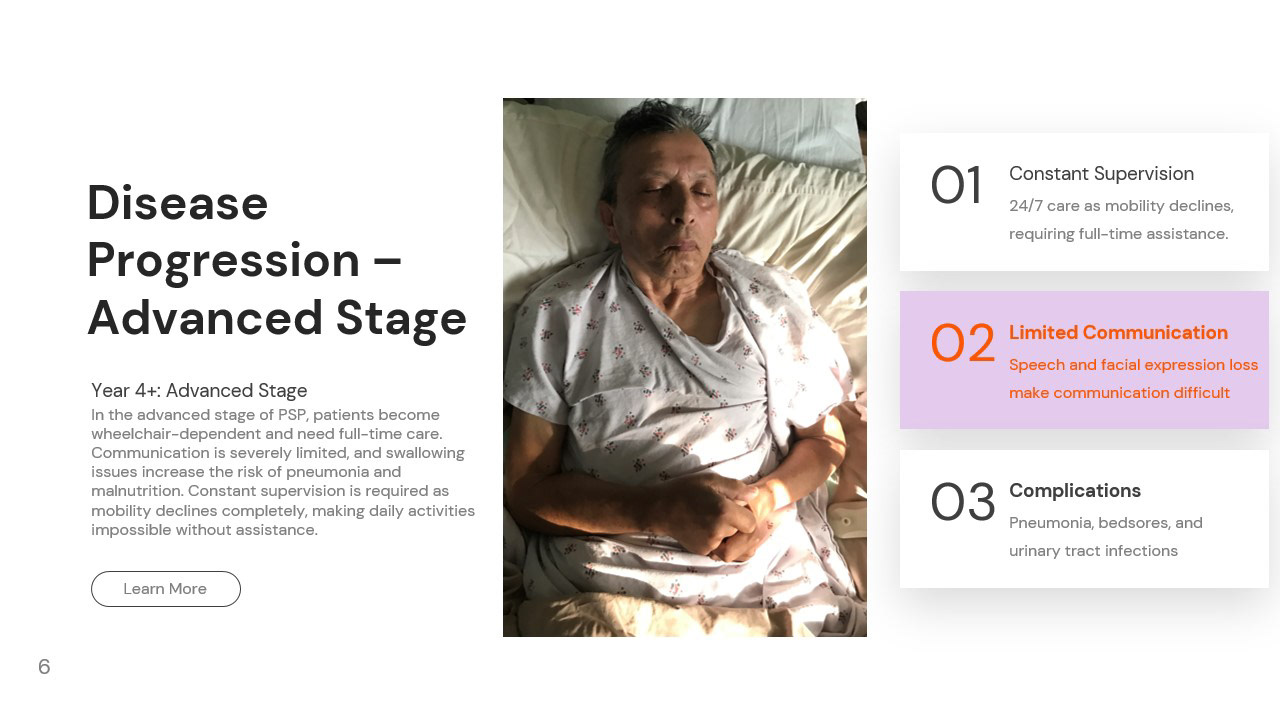1280x720 pixels.
Task: Click the urinary tract infections line
Action: click(1093, 551)
